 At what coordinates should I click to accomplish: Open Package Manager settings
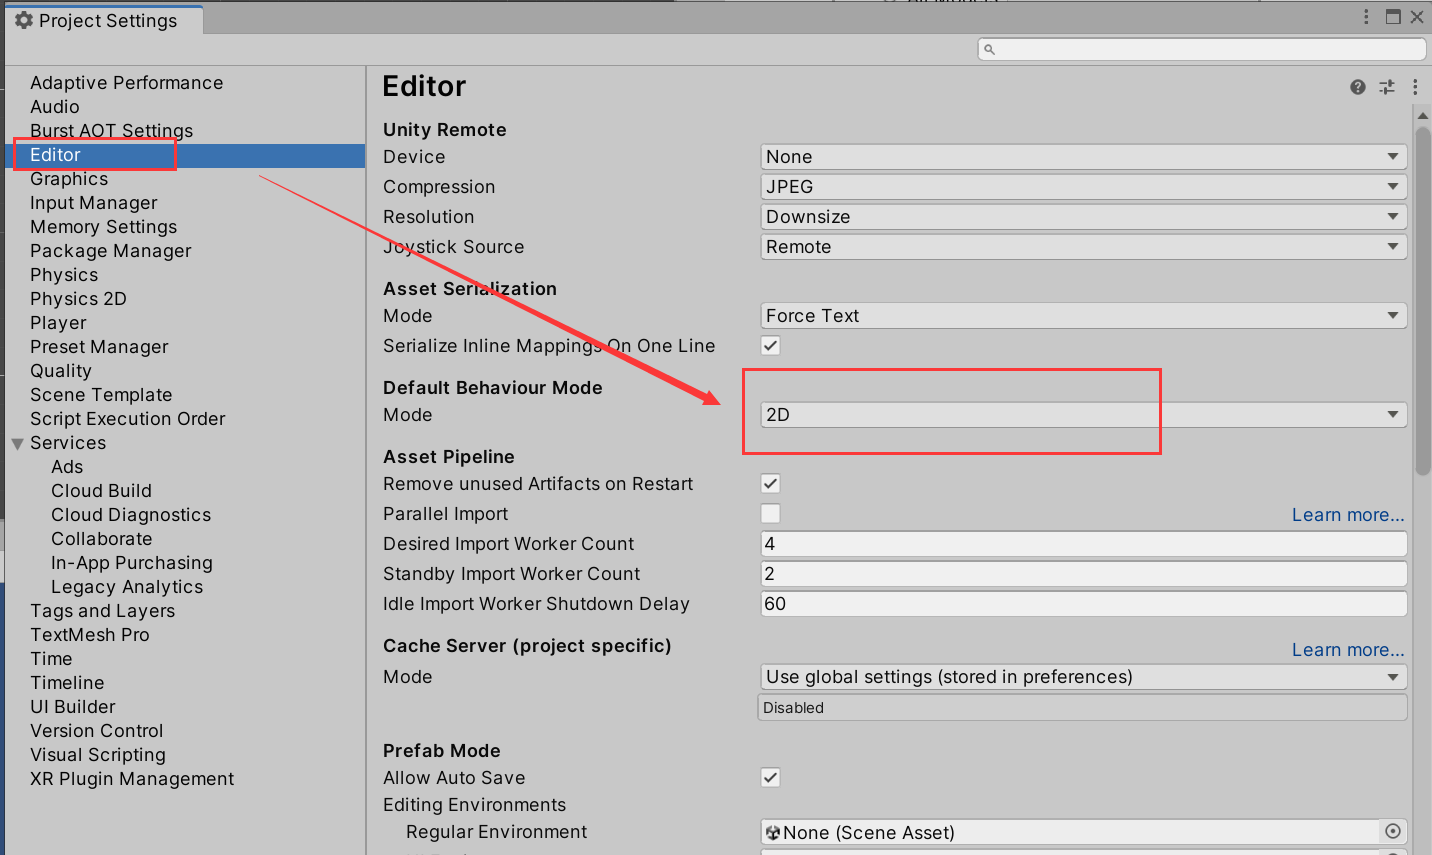(111, 251)
